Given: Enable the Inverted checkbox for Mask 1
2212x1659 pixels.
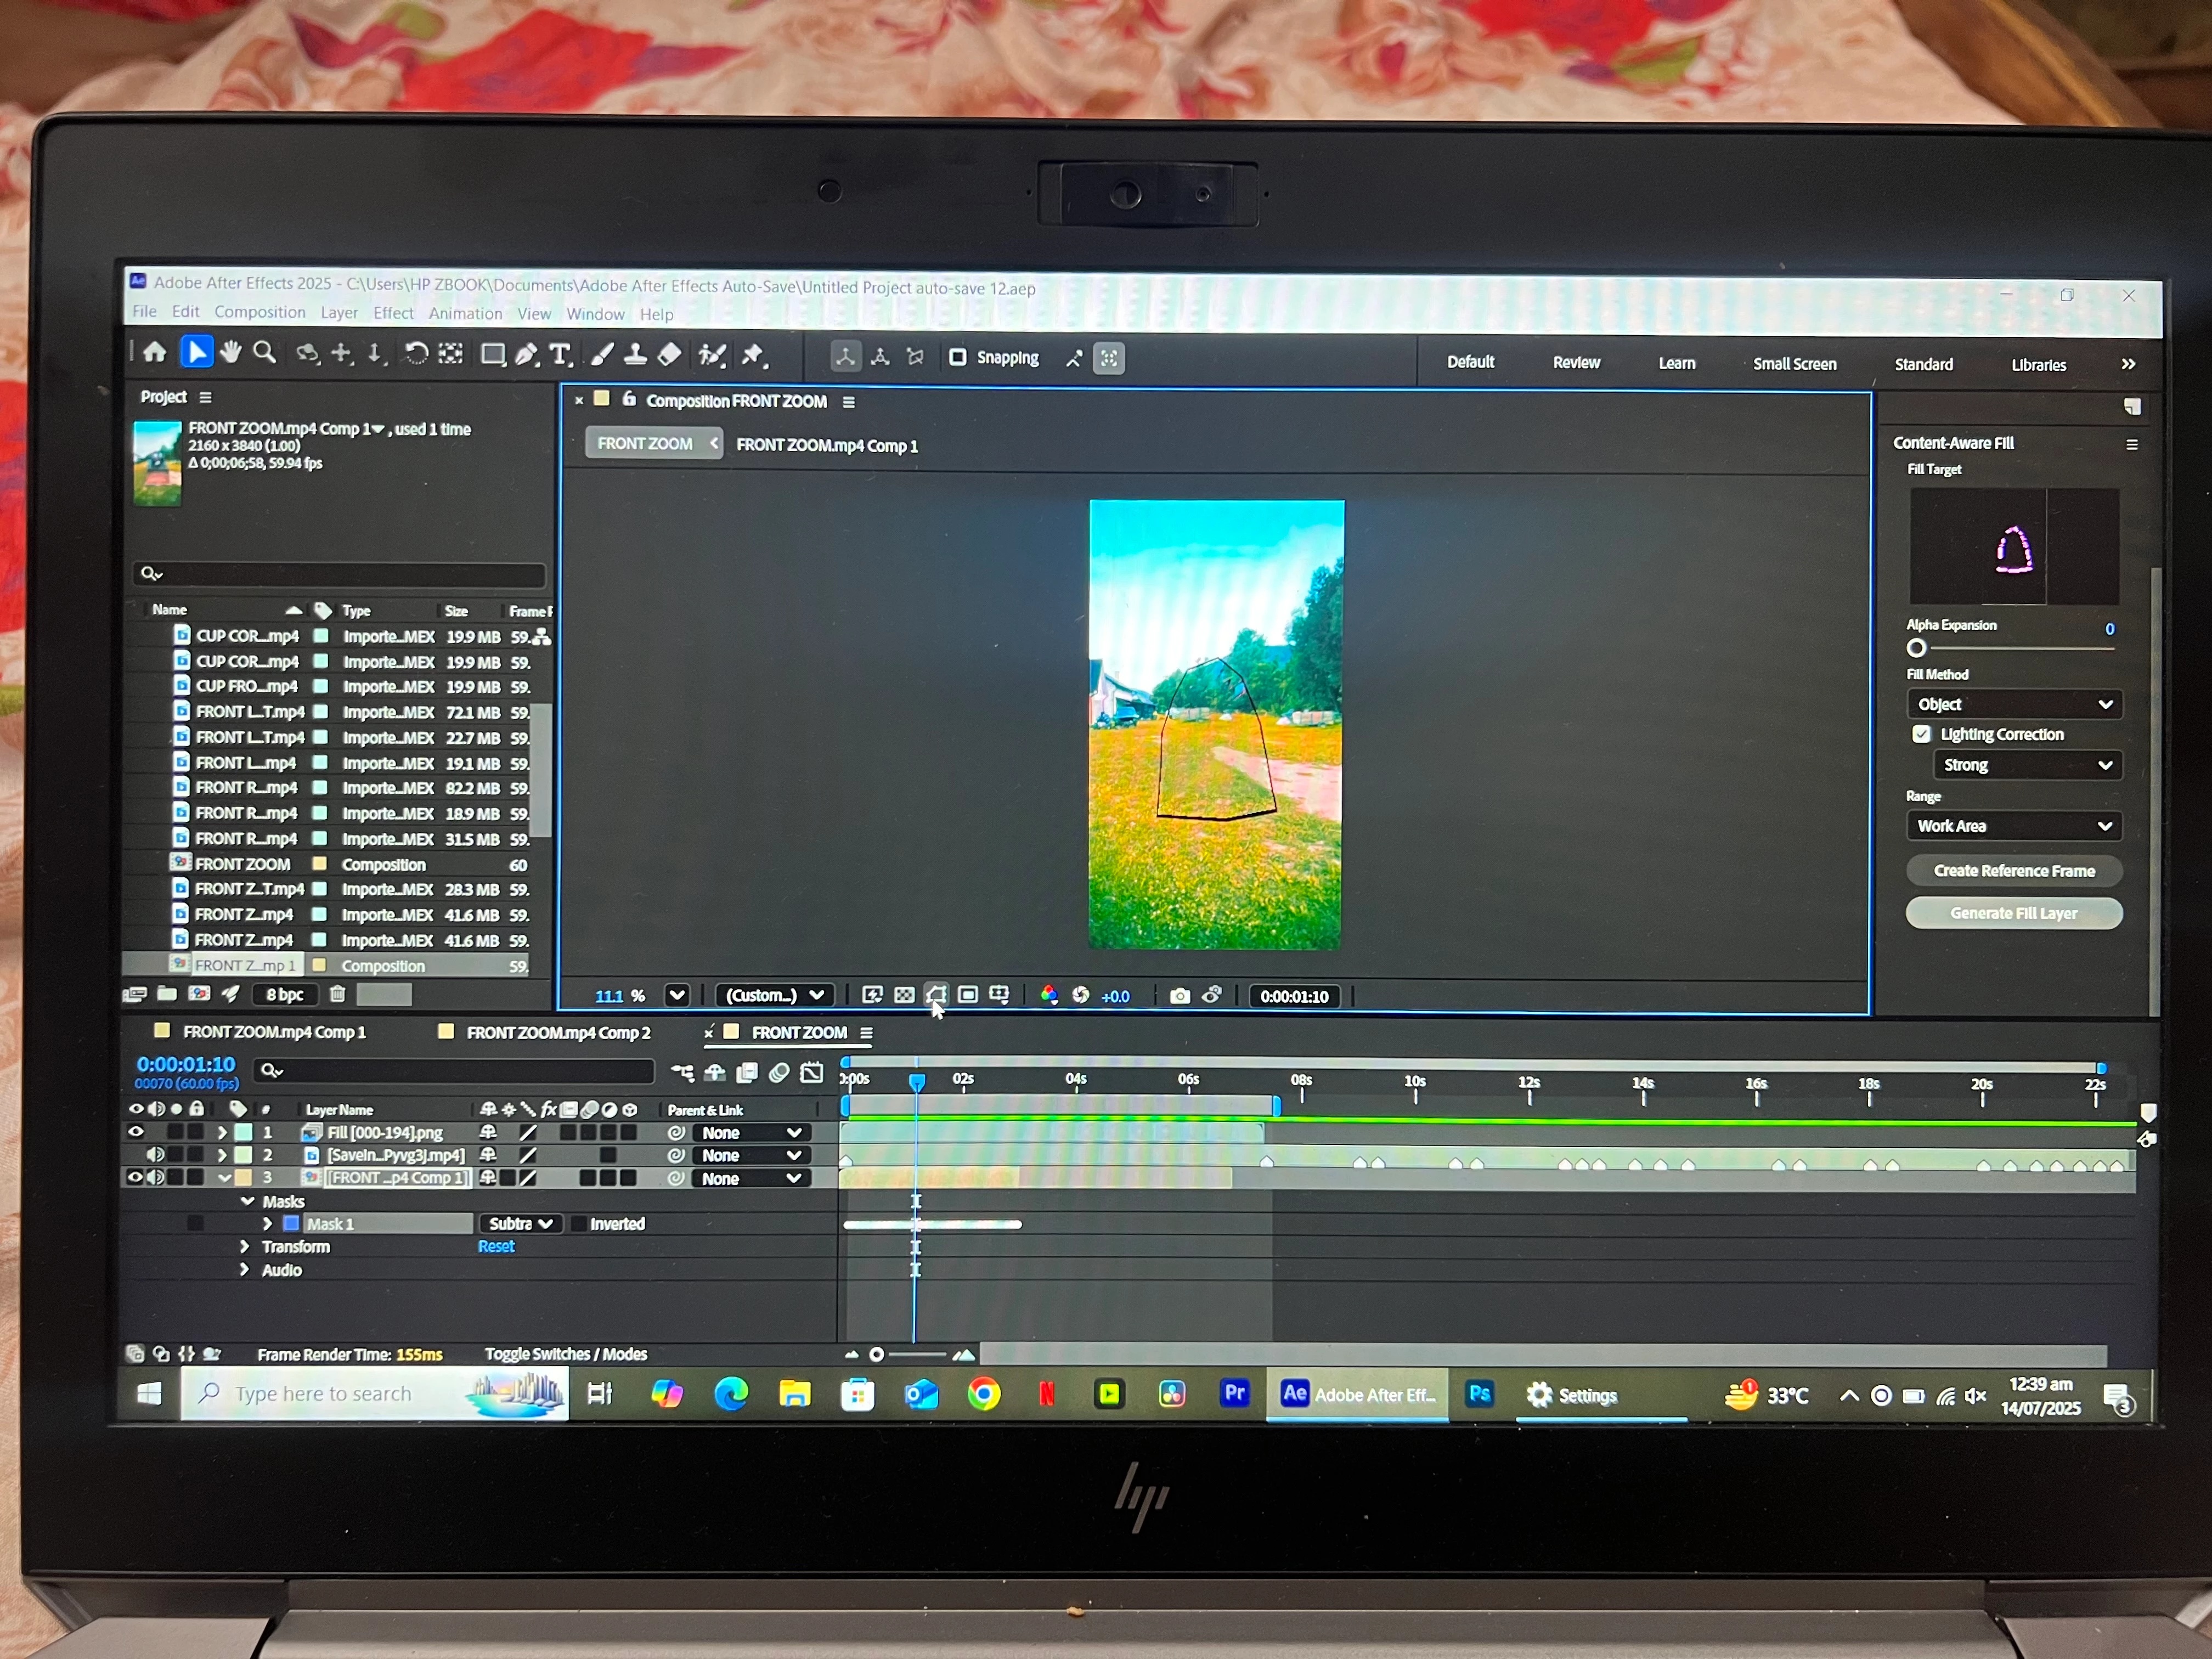Looking at the screenshot, I should point(579,1224).
